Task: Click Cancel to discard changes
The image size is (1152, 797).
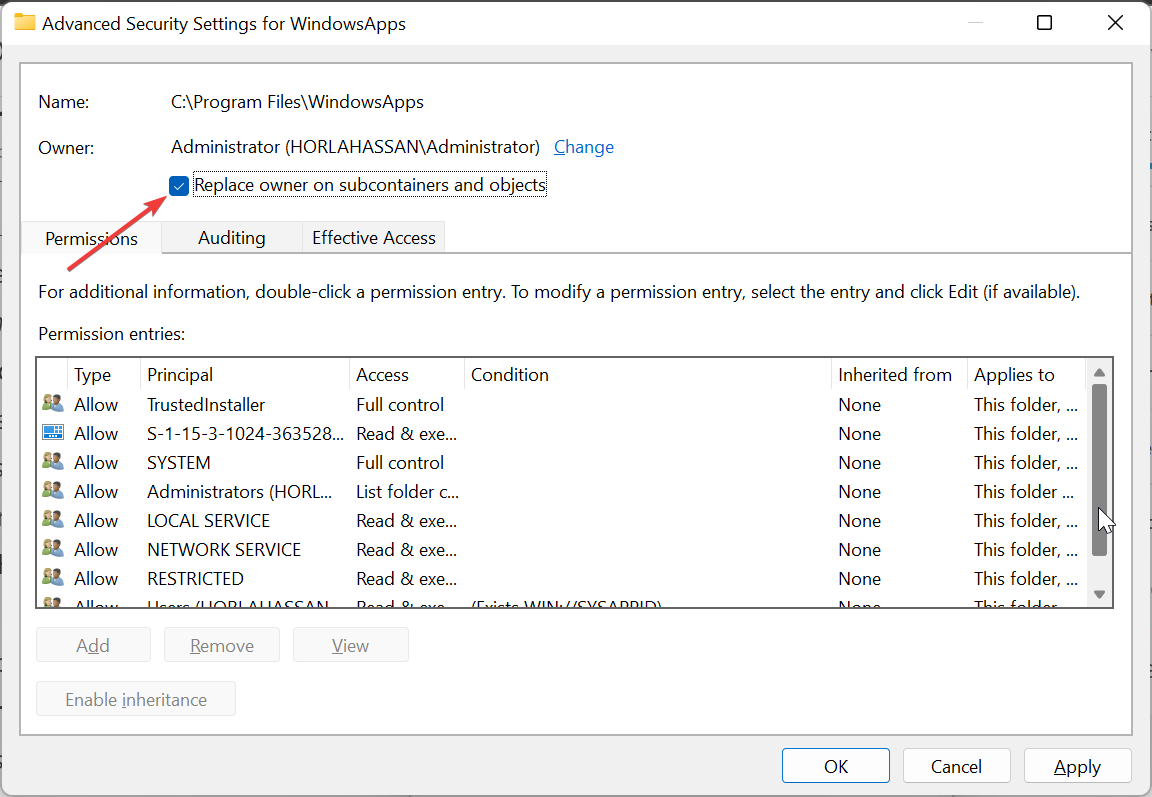Action: (x=956, y=766)
